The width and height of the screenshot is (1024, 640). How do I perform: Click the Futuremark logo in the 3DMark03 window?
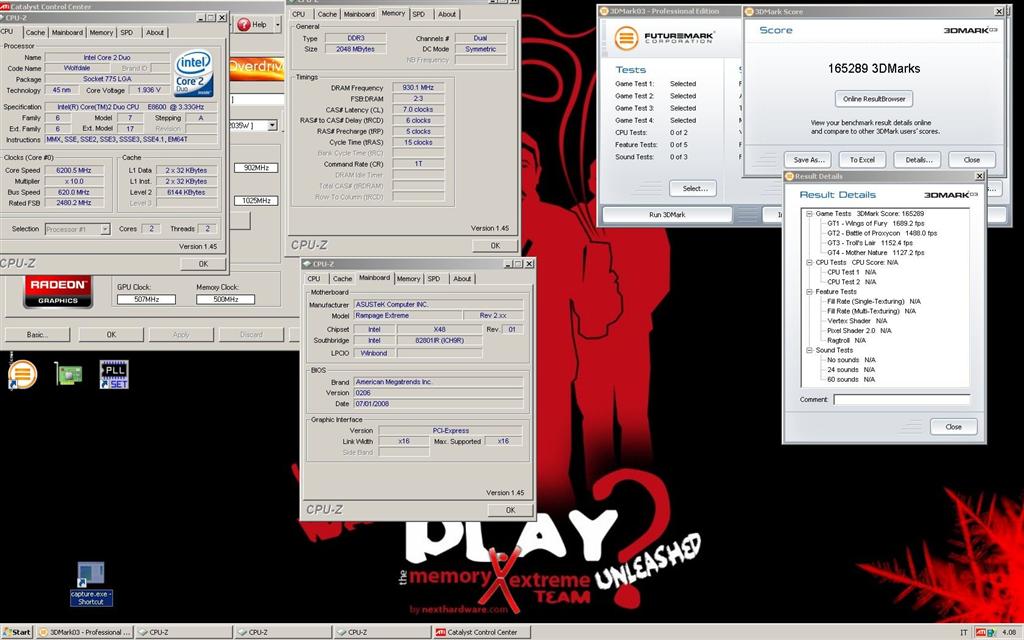(664, 38)
